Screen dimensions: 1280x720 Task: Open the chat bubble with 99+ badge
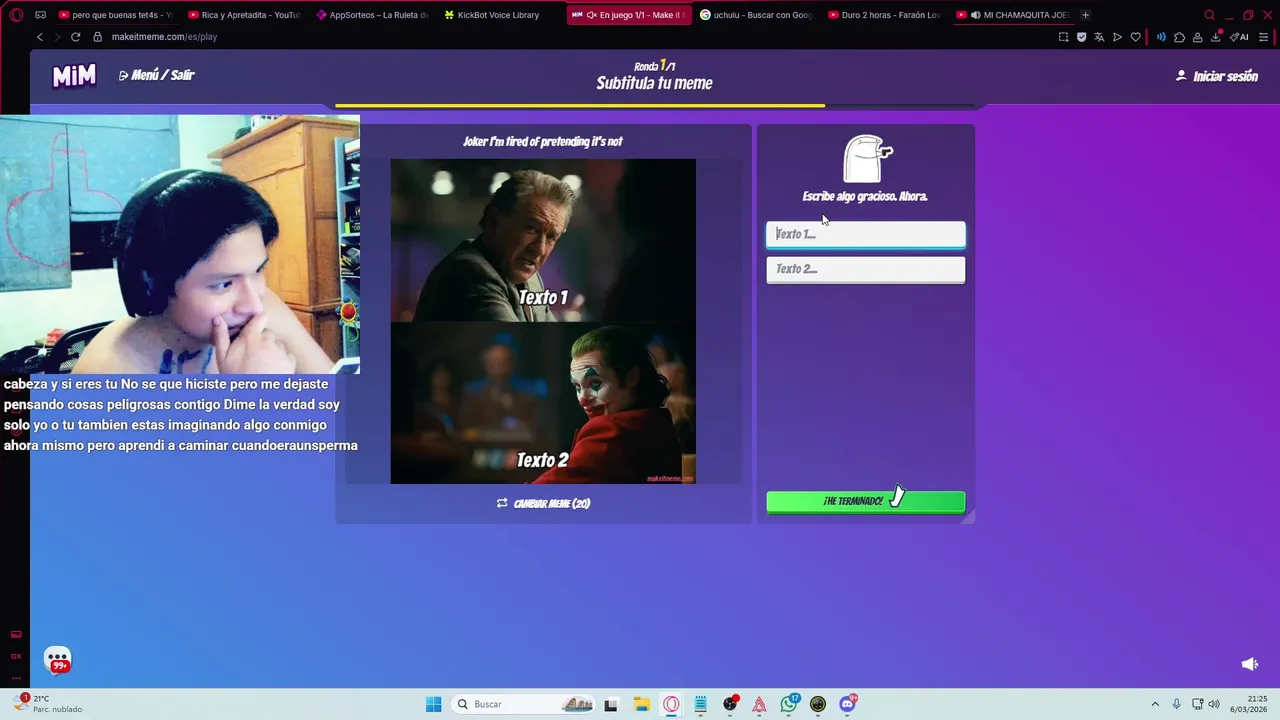tap(58, 660)
